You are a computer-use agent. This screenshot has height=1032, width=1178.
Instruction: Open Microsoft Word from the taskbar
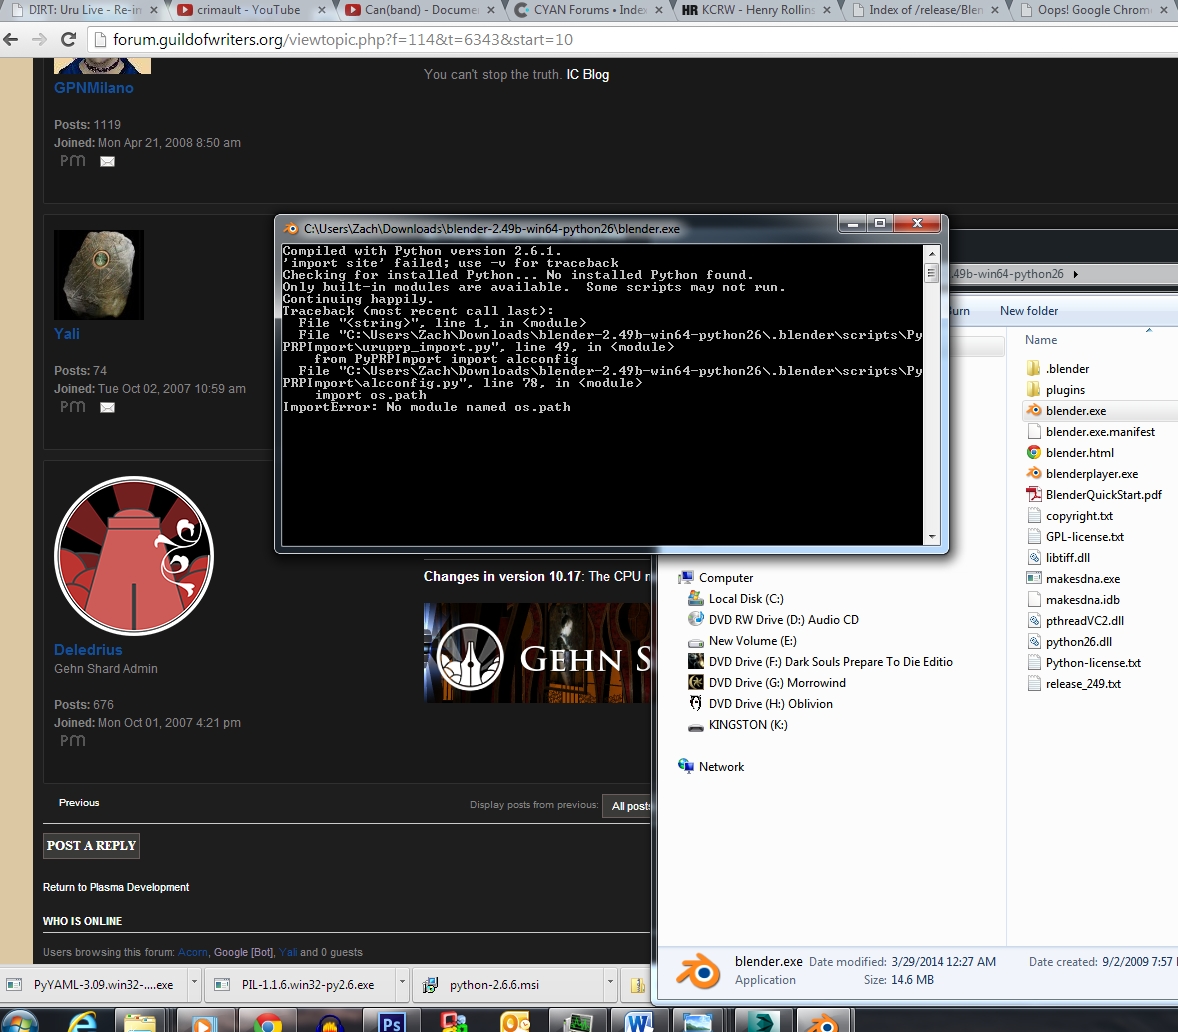(638, 1021)
